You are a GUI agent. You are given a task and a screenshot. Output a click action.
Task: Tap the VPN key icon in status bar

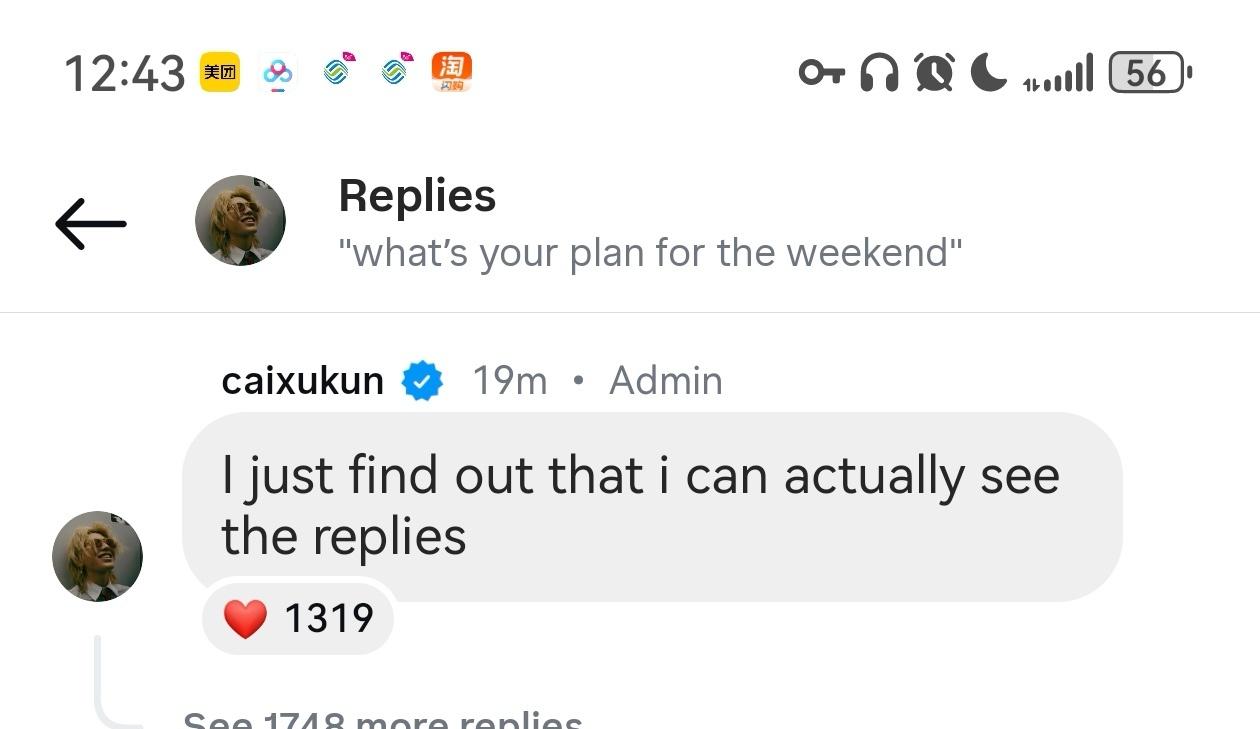coord(822,73)
